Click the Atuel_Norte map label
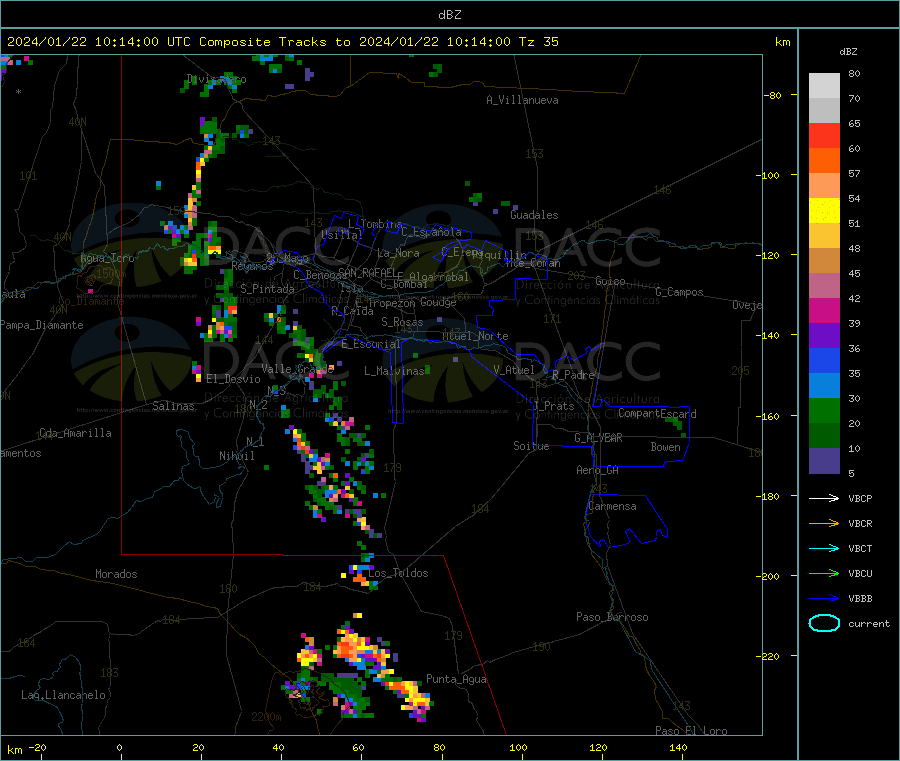 click(475, 336)
